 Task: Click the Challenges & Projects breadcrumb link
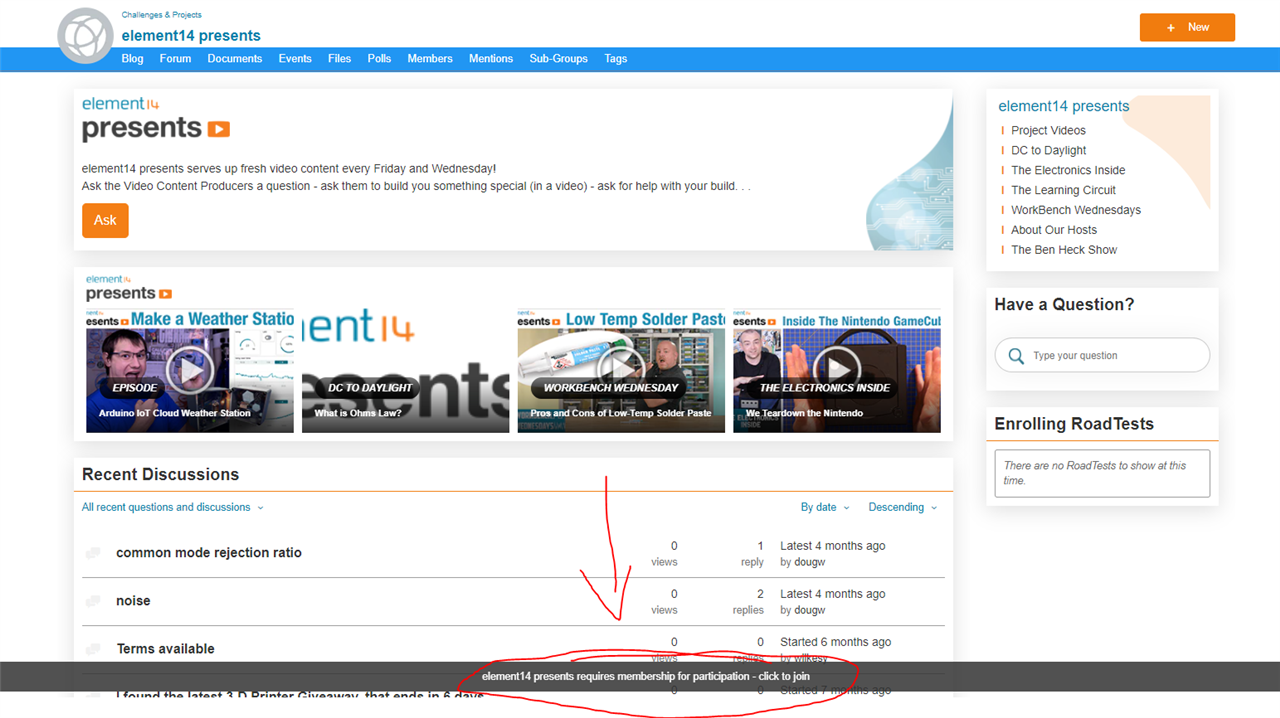pyautogui.click(x=161, y=15)
